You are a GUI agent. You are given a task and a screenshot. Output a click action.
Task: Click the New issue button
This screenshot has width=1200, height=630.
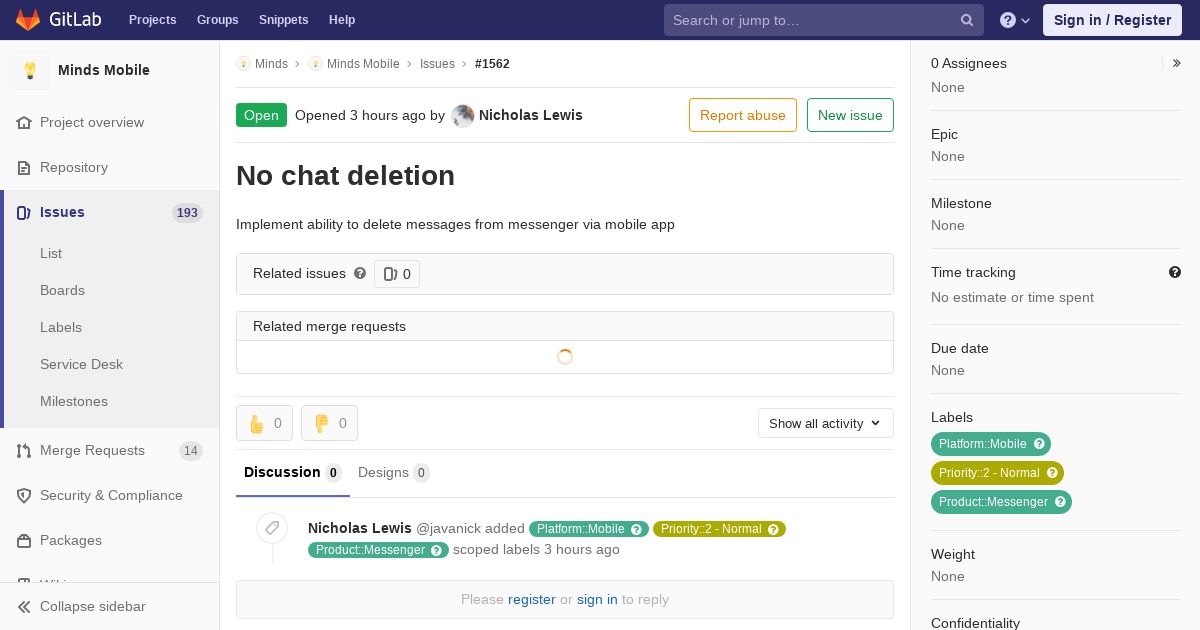tap(850, 115)
